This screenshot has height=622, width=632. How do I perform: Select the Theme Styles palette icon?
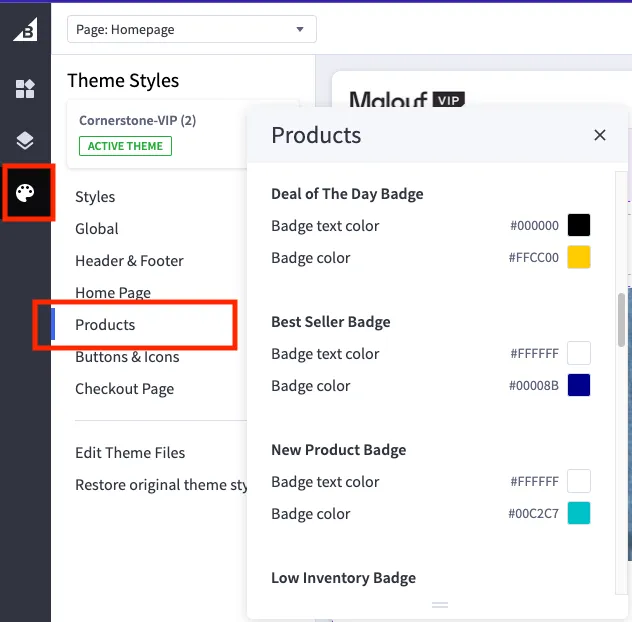tap(25, 192)
